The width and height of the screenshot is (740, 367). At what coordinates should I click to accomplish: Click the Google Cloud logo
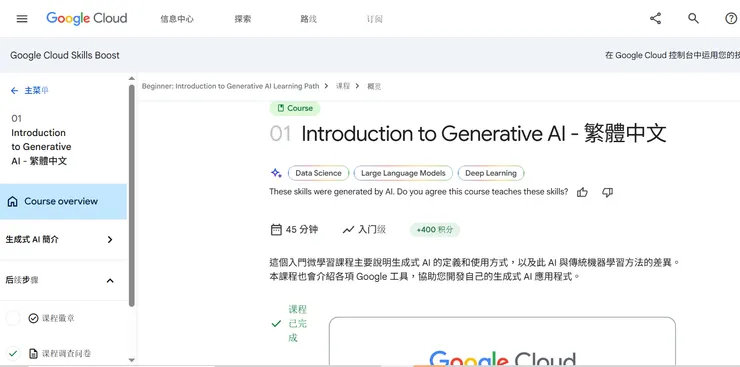(87, 18)
